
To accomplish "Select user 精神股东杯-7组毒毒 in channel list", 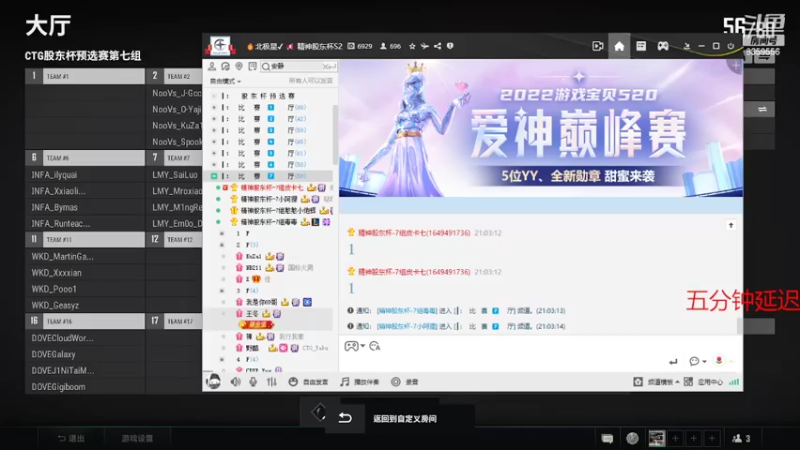I will (x=269, y=222).
